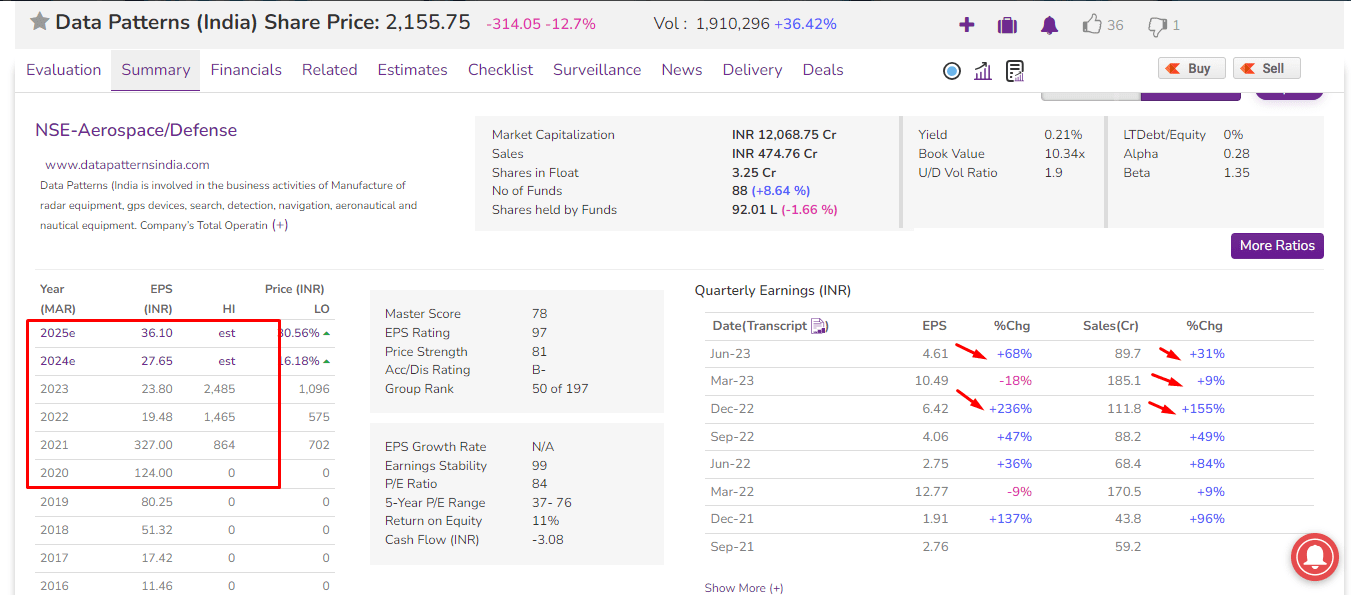Open the www.datapatternsindia.com link

127,165
